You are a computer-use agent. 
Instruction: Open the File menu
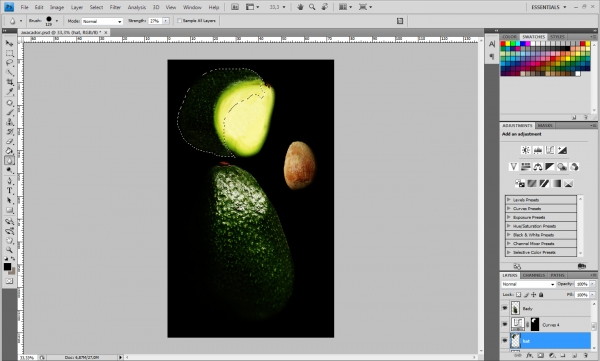tap(24, 7)
